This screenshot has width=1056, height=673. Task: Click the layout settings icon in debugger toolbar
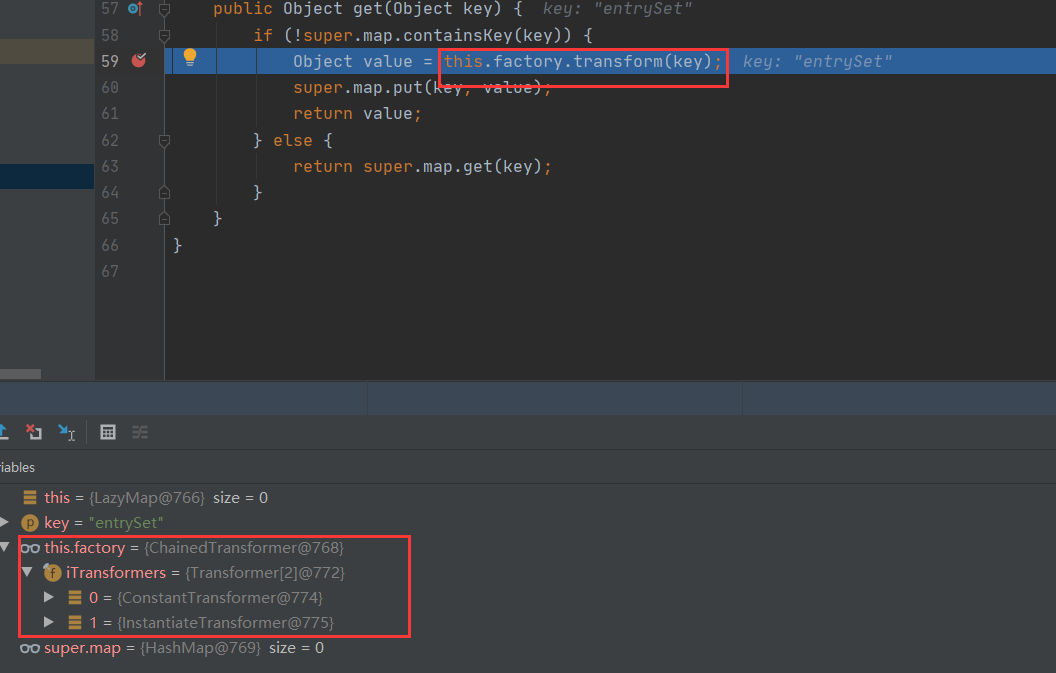click(139, 431)
